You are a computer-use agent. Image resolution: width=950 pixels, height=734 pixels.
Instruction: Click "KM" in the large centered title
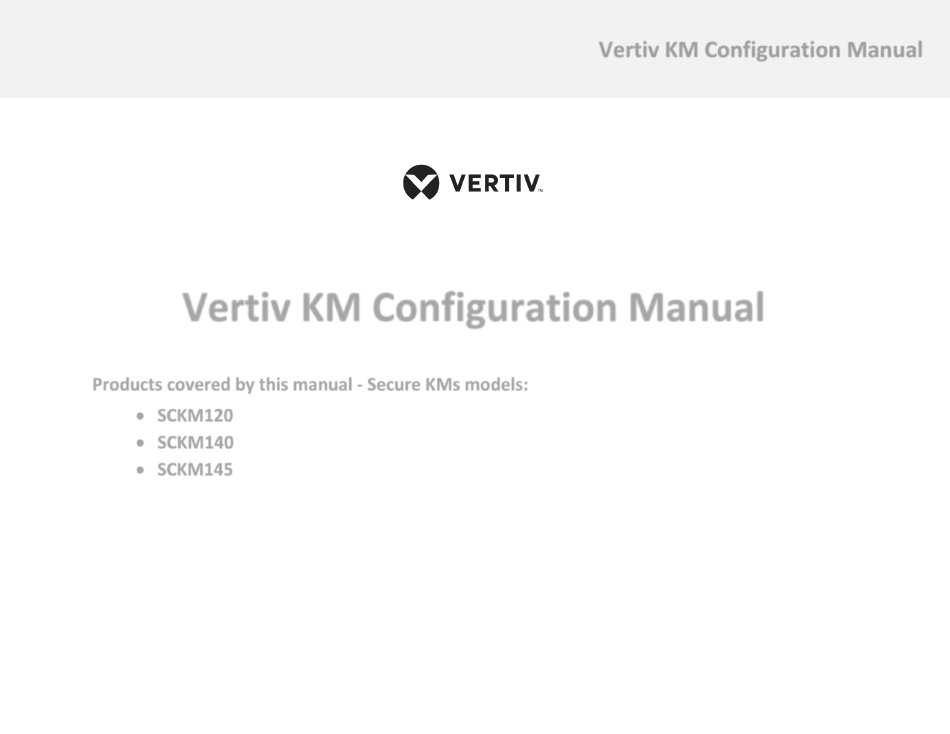point(331,307)
